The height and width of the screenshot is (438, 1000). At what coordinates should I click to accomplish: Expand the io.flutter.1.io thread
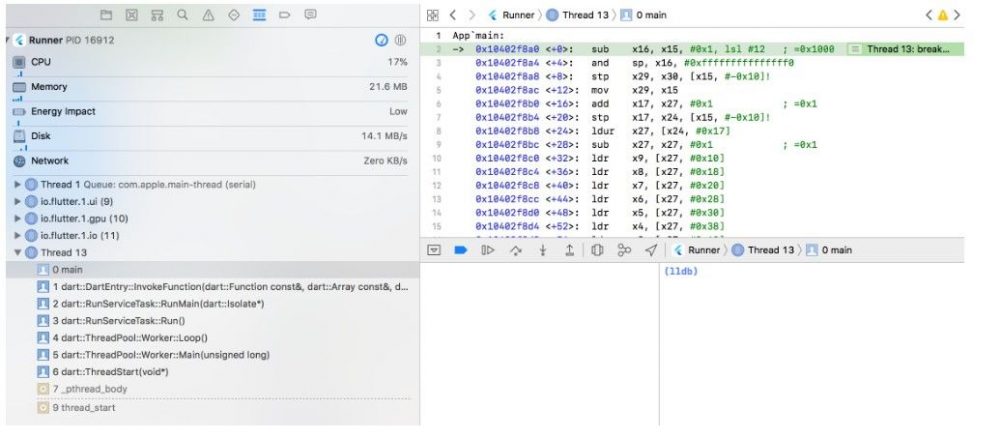(17, 236)
